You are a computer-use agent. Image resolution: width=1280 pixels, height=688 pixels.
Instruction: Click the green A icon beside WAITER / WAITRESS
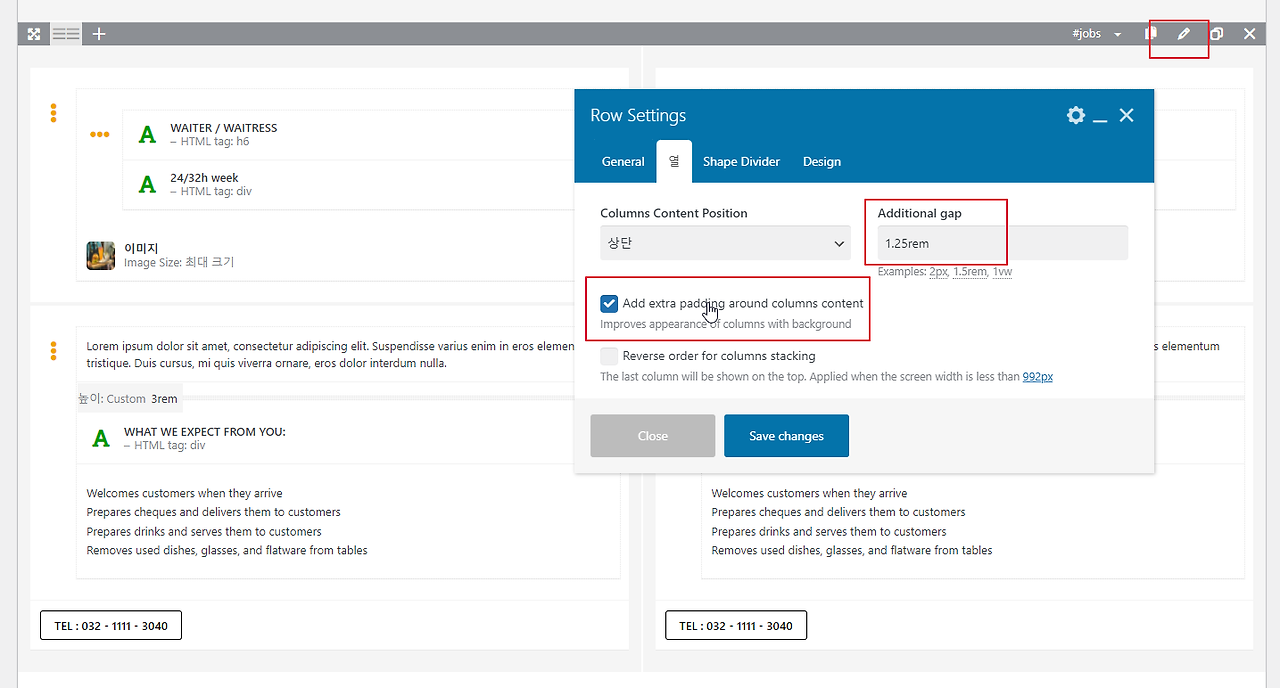[148, 134]
